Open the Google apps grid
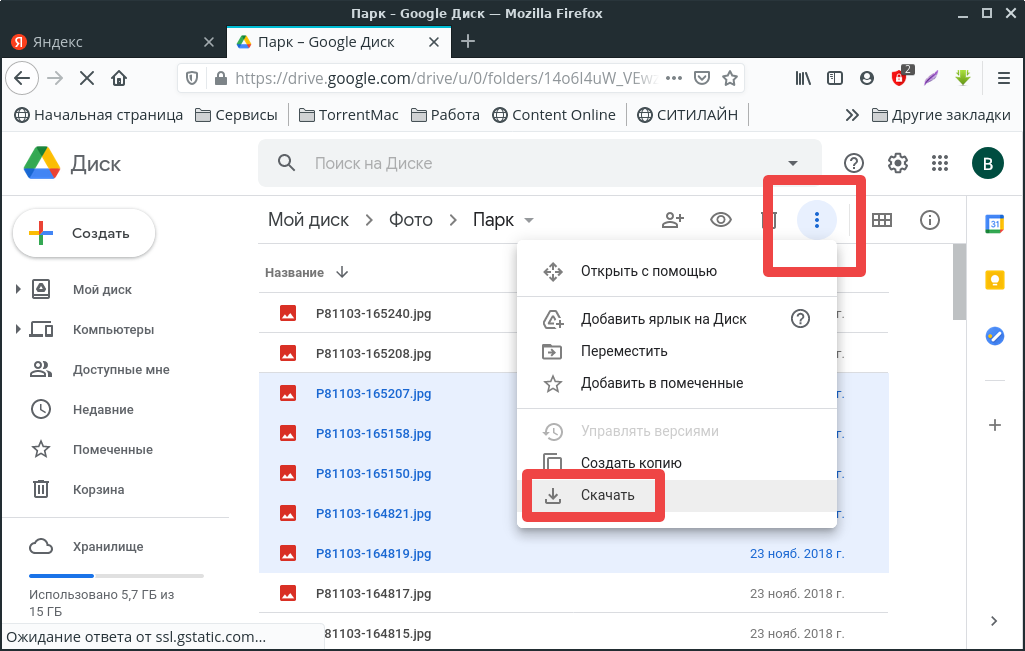This screenshot has height=651, width=1025. tap(940, 163)
